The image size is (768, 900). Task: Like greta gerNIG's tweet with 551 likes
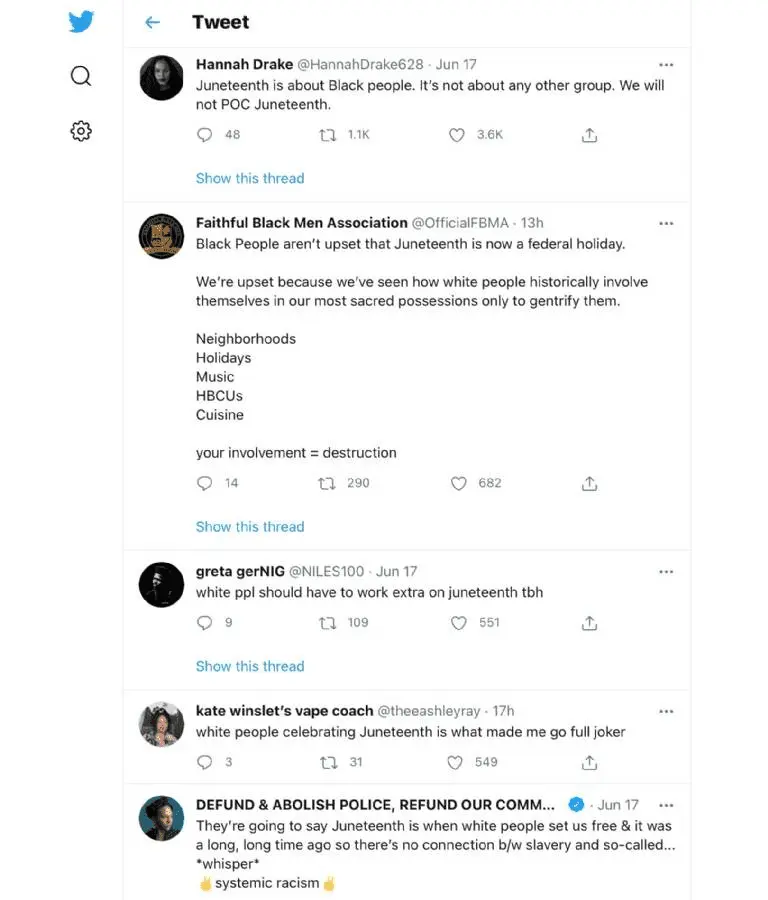click(458, 623)
